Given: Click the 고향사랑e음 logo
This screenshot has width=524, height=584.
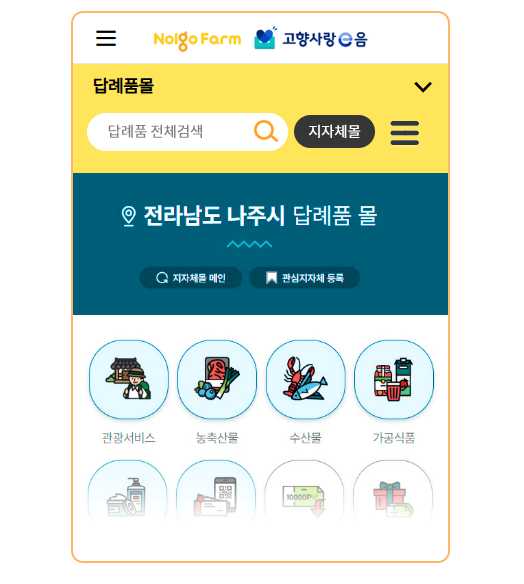Looking at the screenshot, I should point(311,38).
